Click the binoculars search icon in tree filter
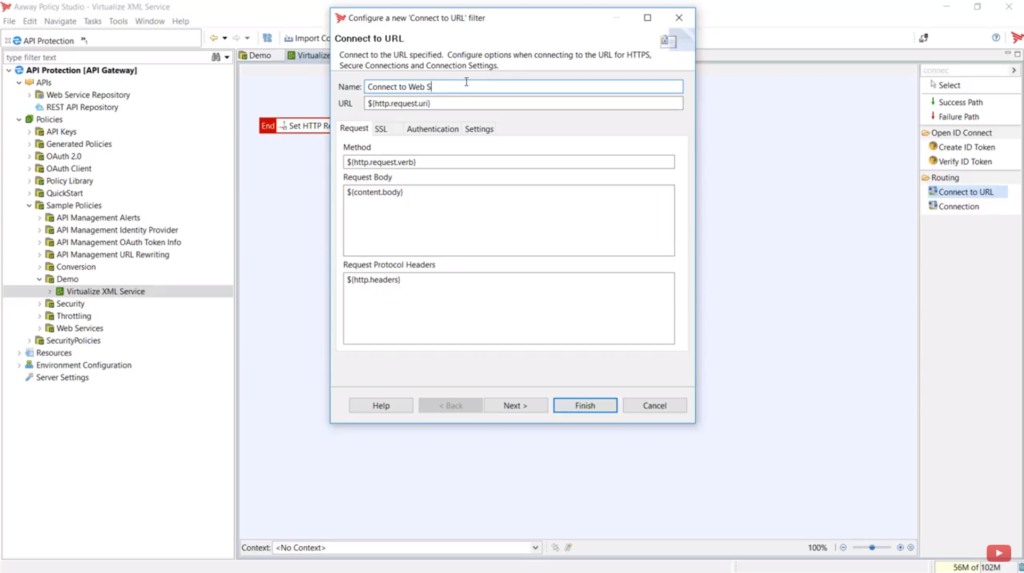The width and height of the screenshot is (1024, 573). [216, 58]
